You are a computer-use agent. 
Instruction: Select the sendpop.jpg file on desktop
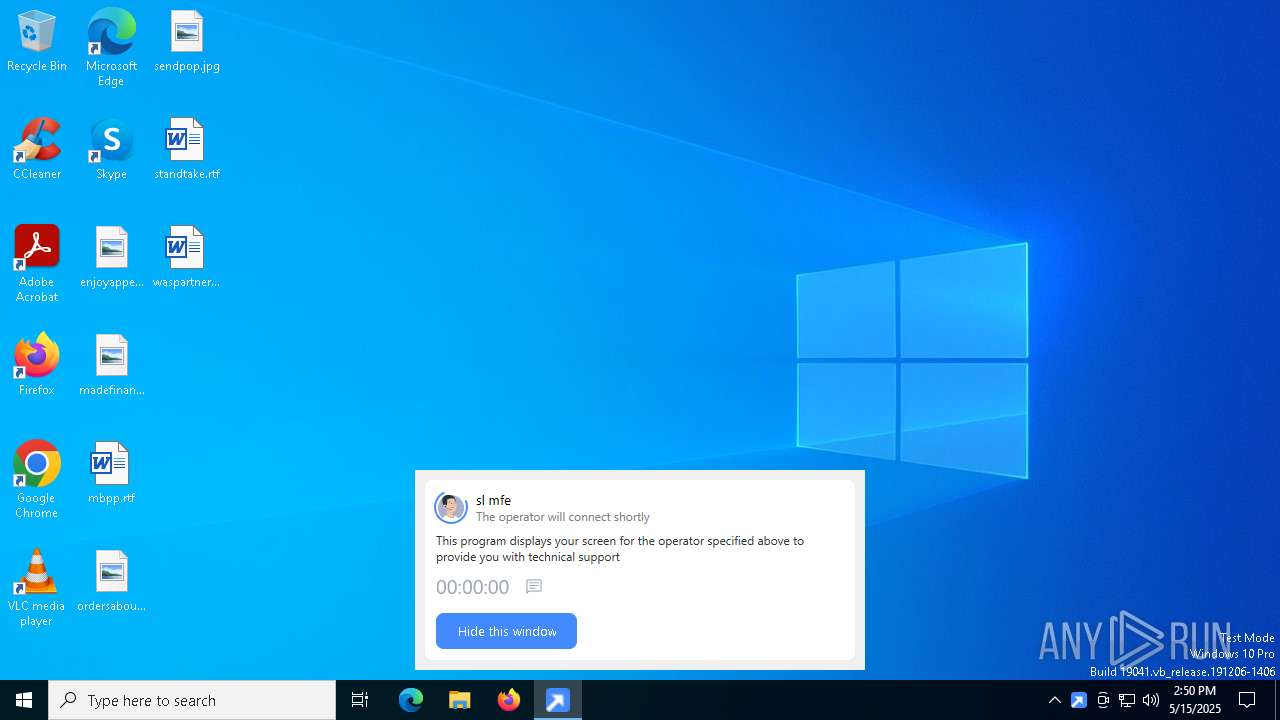pos(187,42)
